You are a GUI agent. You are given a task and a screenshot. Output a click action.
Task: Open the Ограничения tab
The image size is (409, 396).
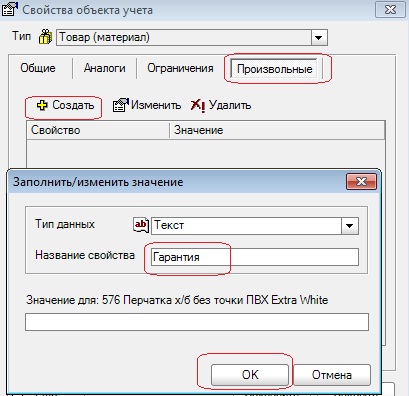(x=180, y=68)
